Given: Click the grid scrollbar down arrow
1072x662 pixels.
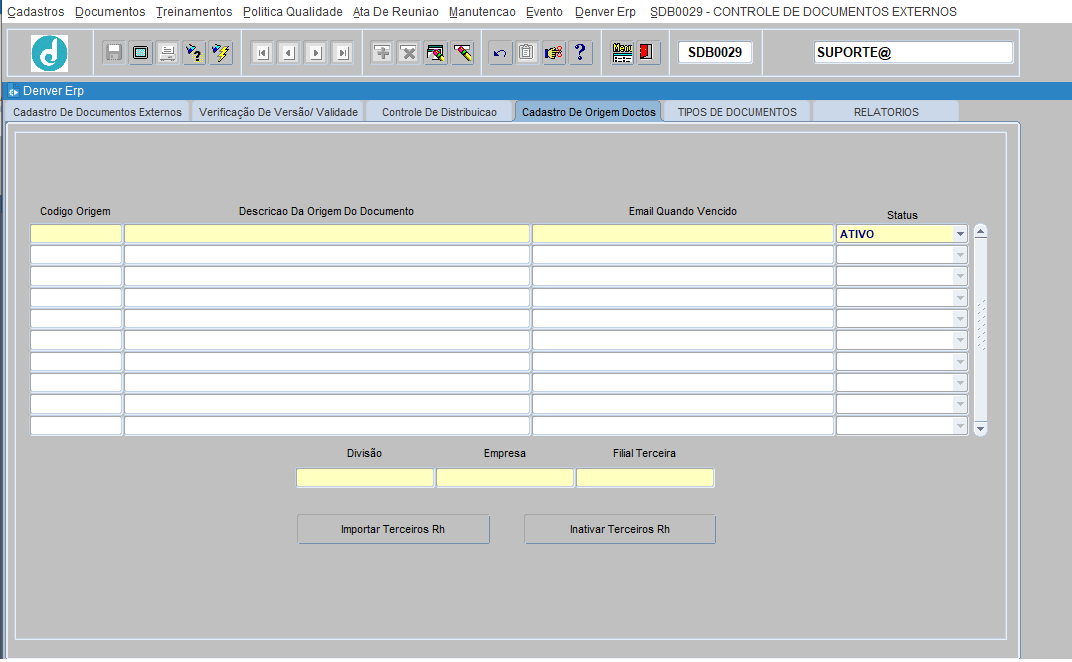Looking at the screenshot, I should pos(980,429).
